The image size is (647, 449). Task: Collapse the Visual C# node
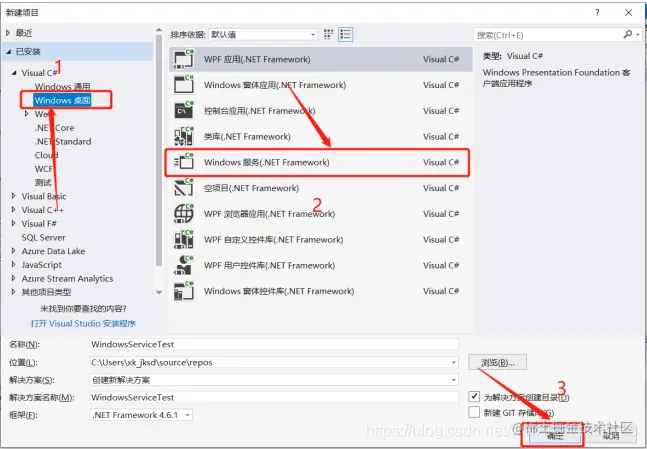point(14,73)
